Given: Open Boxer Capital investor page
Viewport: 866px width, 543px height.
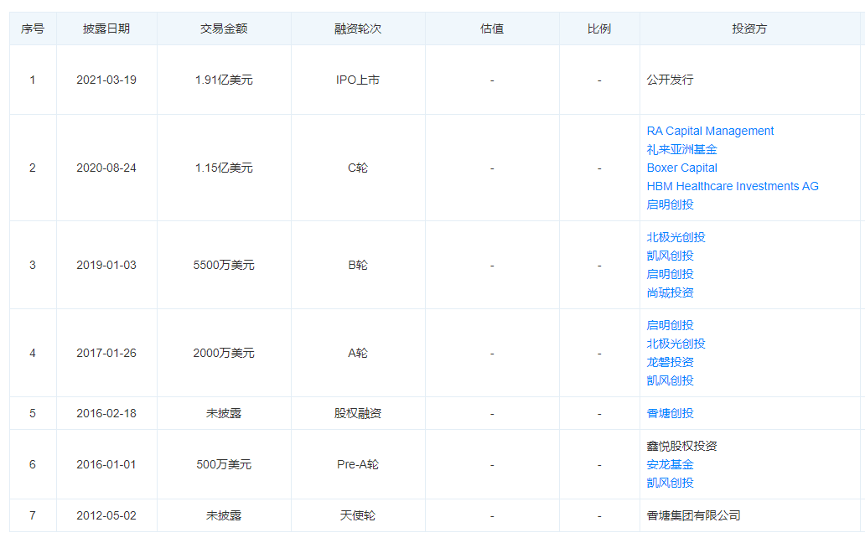Looking at the screenshot, I should [682, 168].
